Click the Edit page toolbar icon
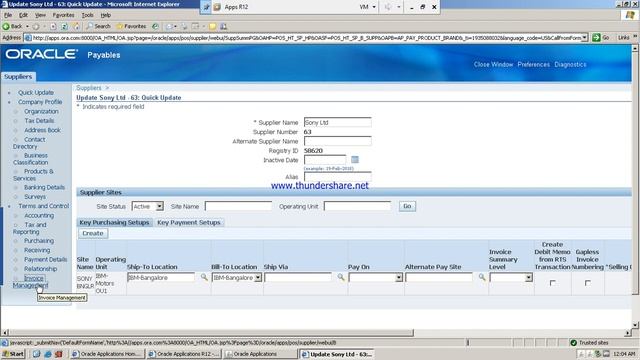Screen dimensions: 640x360 coord(196,26)
